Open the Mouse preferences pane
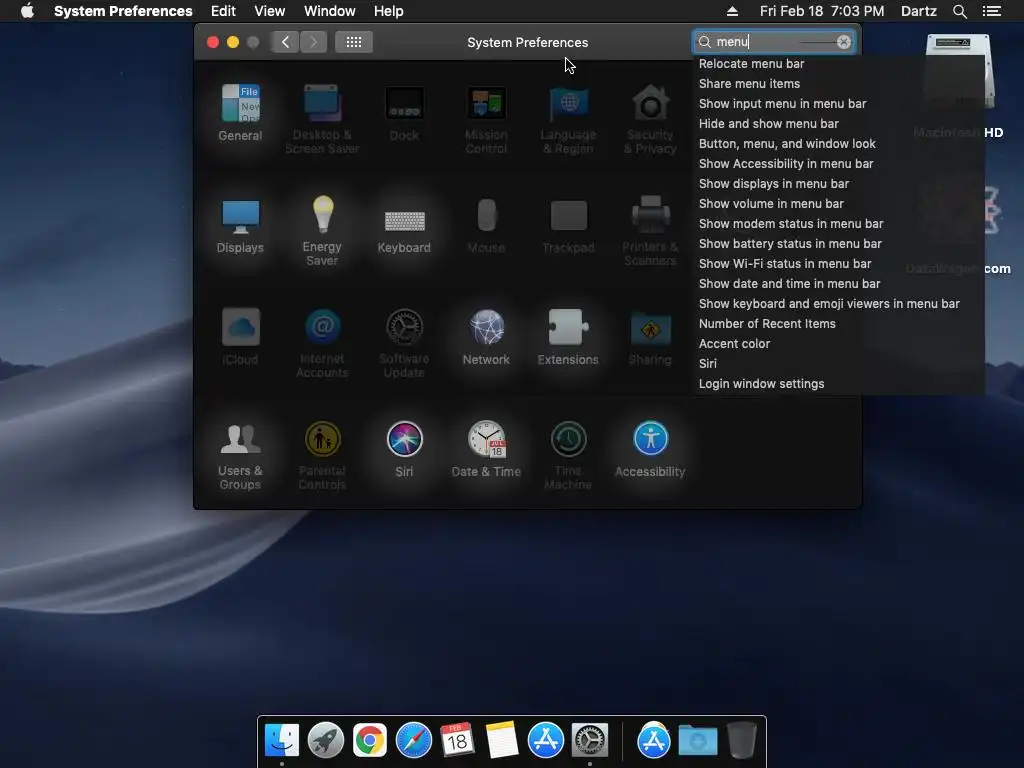The width and height of the screenshot is (1024, 768). click(486, 225)
